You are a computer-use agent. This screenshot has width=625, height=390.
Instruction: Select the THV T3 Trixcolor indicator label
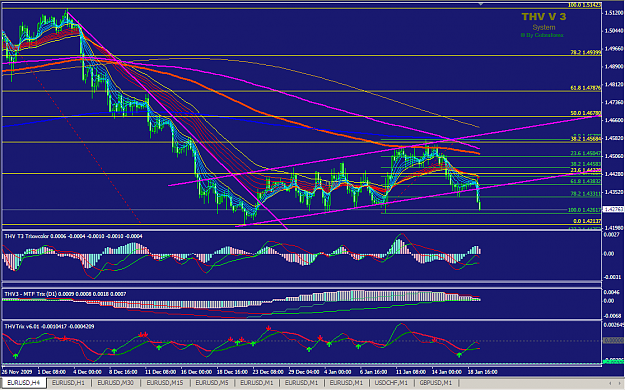coord(73,236)
